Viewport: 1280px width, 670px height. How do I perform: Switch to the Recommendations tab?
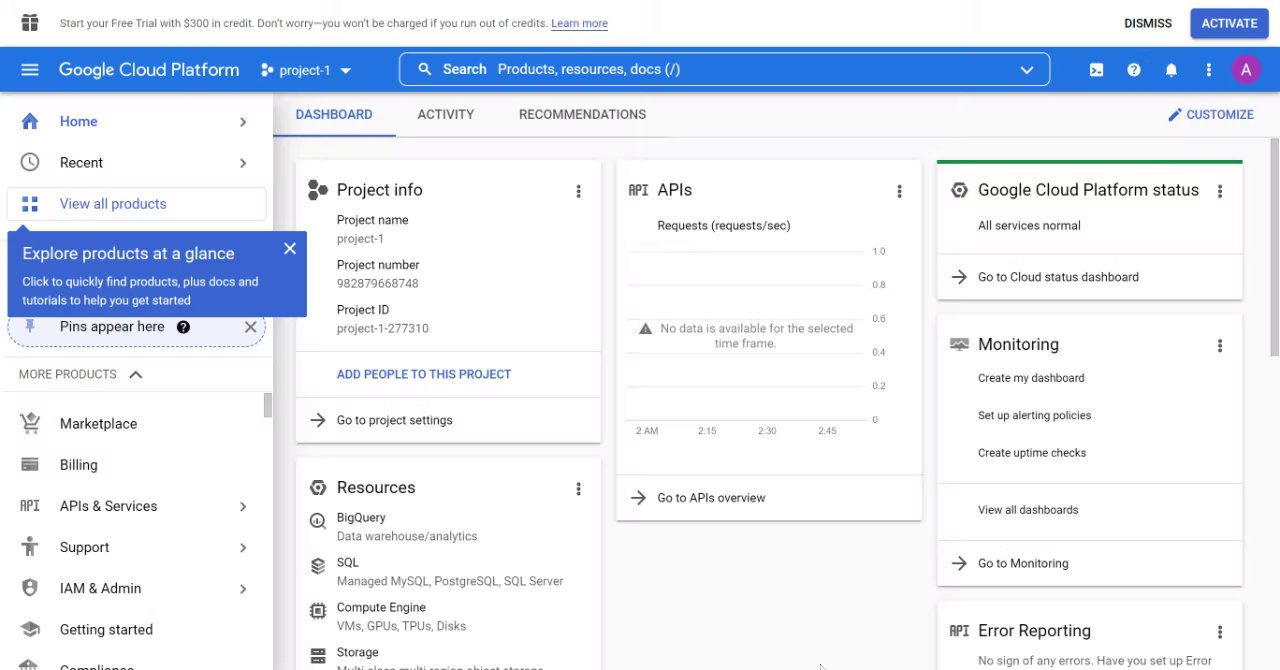582,114
